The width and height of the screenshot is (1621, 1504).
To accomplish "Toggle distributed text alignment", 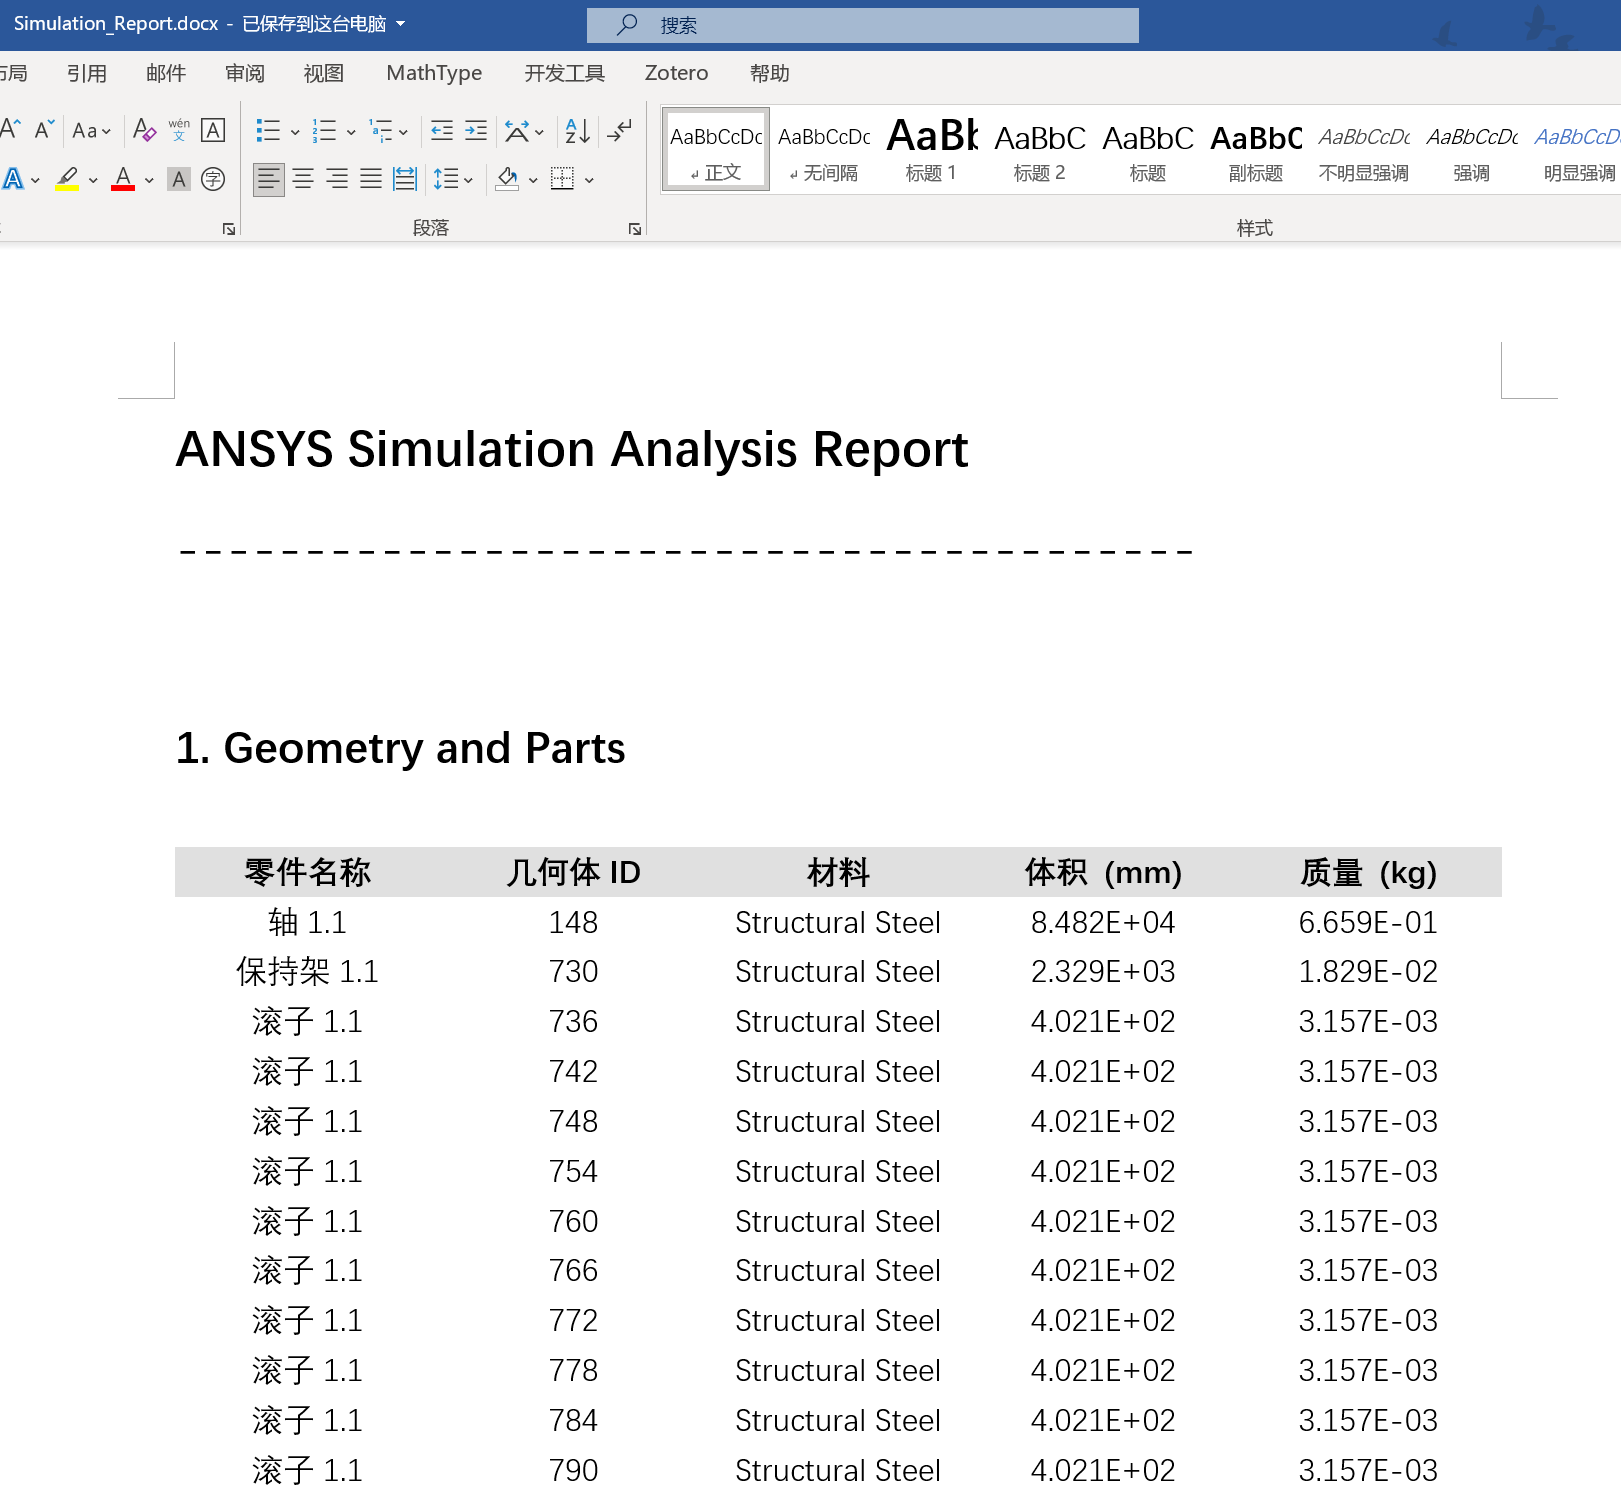I will [x=405, y=179].
